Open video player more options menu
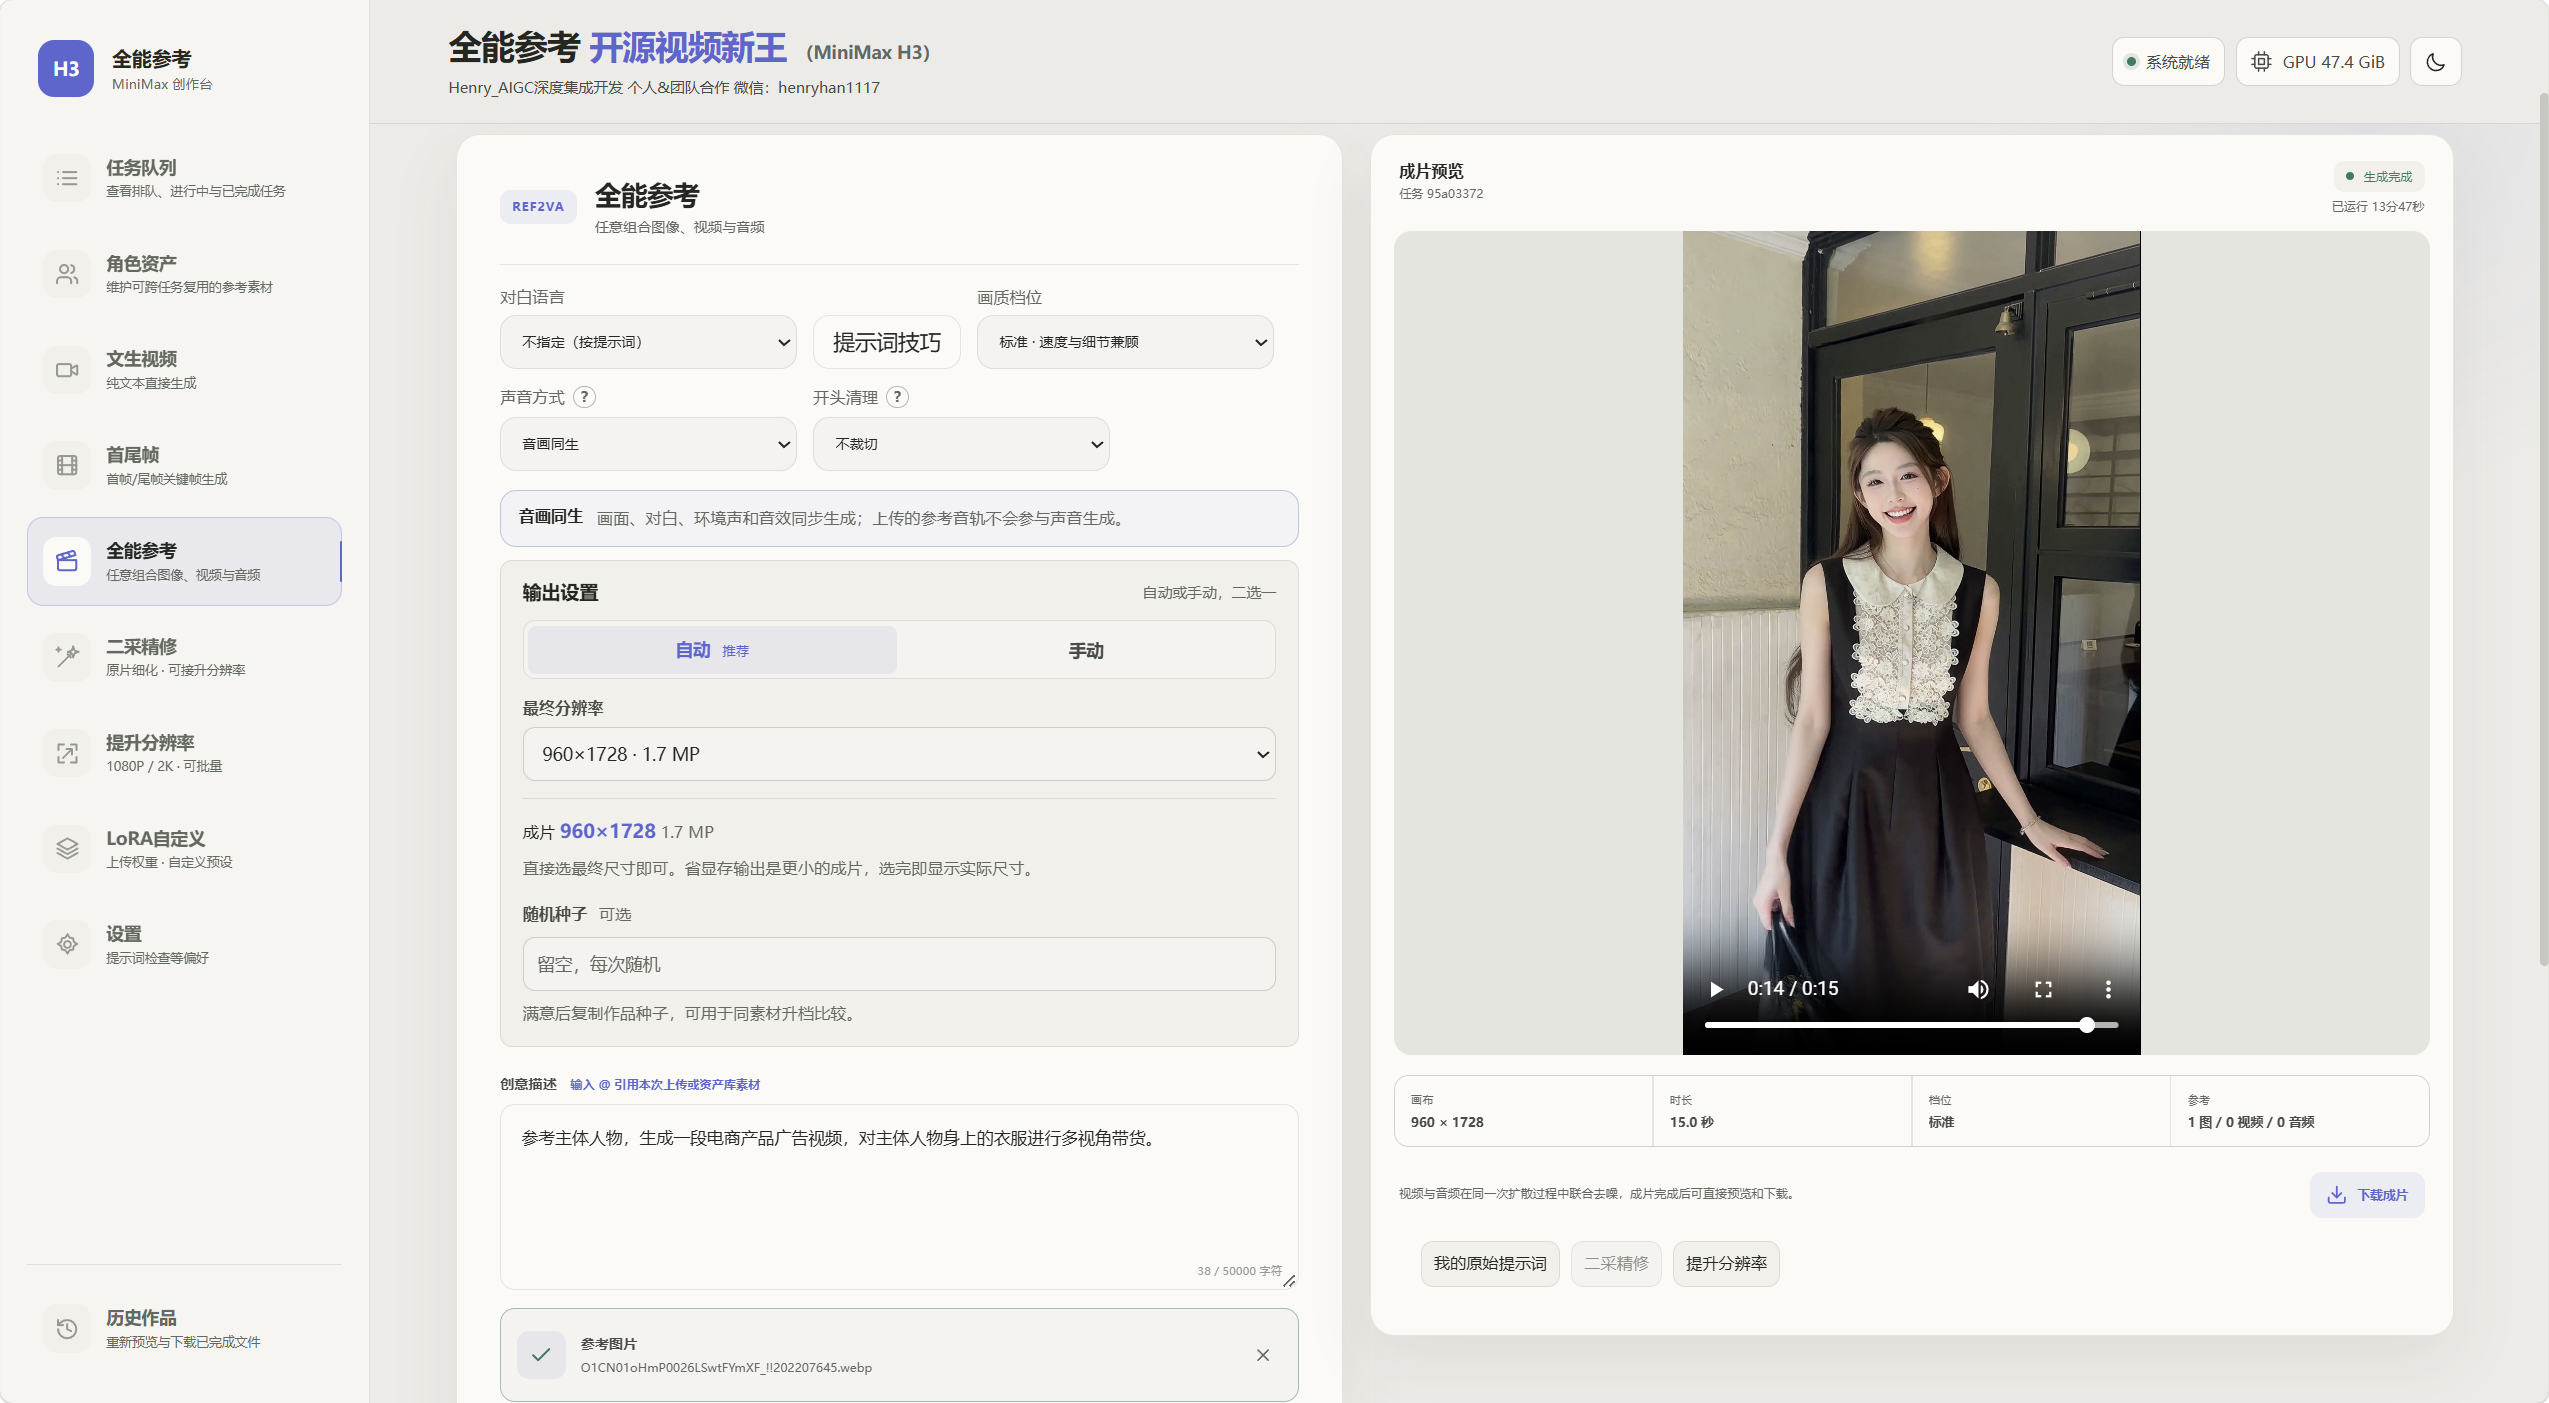This screenshot has width=2549, height=1403. [x=2108, y=989]
